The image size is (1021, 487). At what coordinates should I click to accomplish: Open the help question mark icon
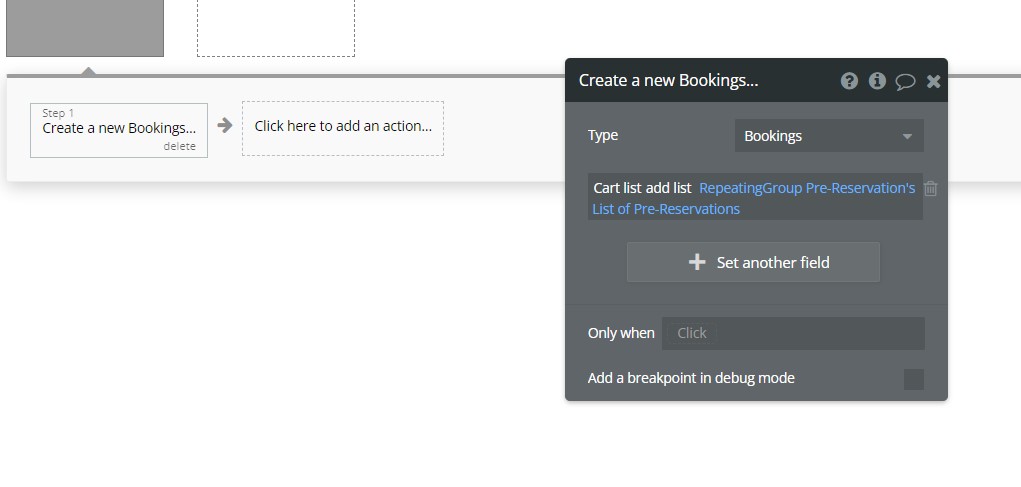pyautogui.click(x=849, y=81)
